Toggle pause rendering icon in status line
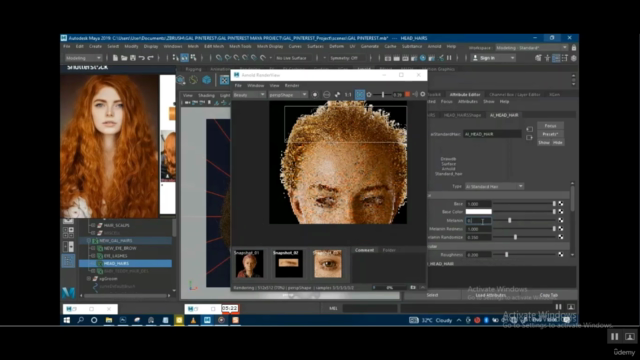 [x=449, y=58]
